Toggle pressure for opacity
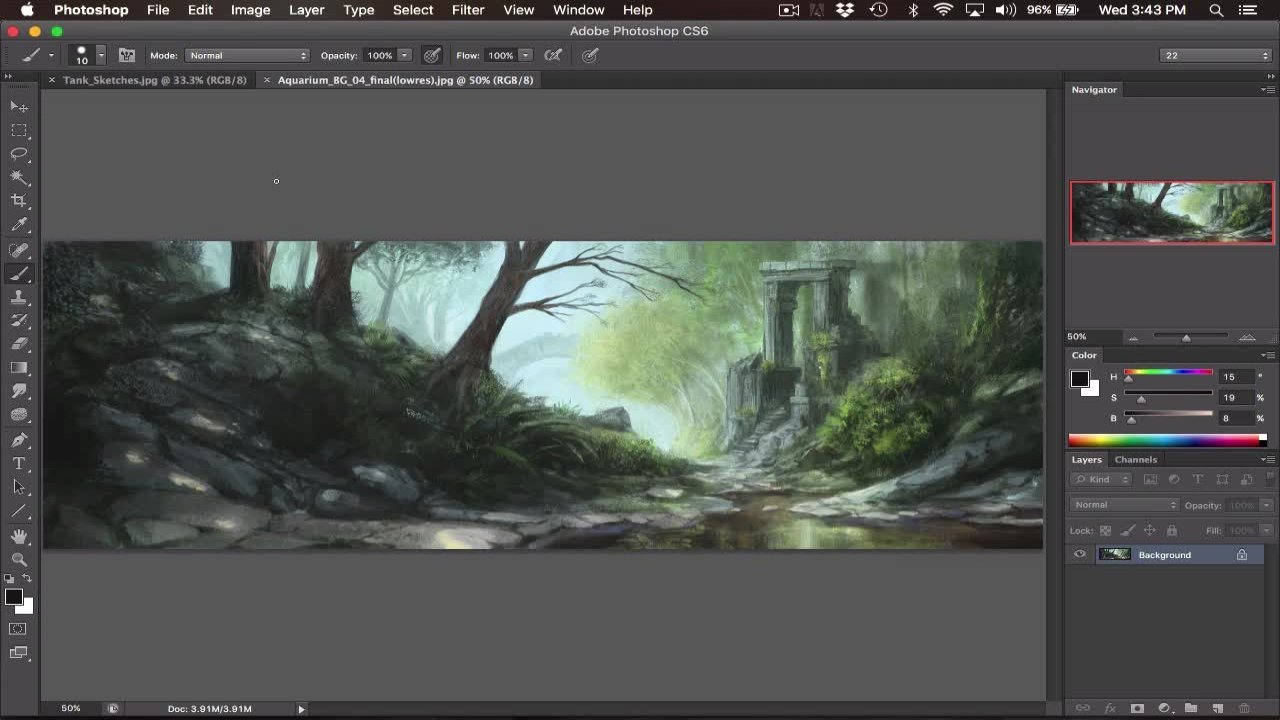This screenshot has width=1280, height=720. [432, 55]
